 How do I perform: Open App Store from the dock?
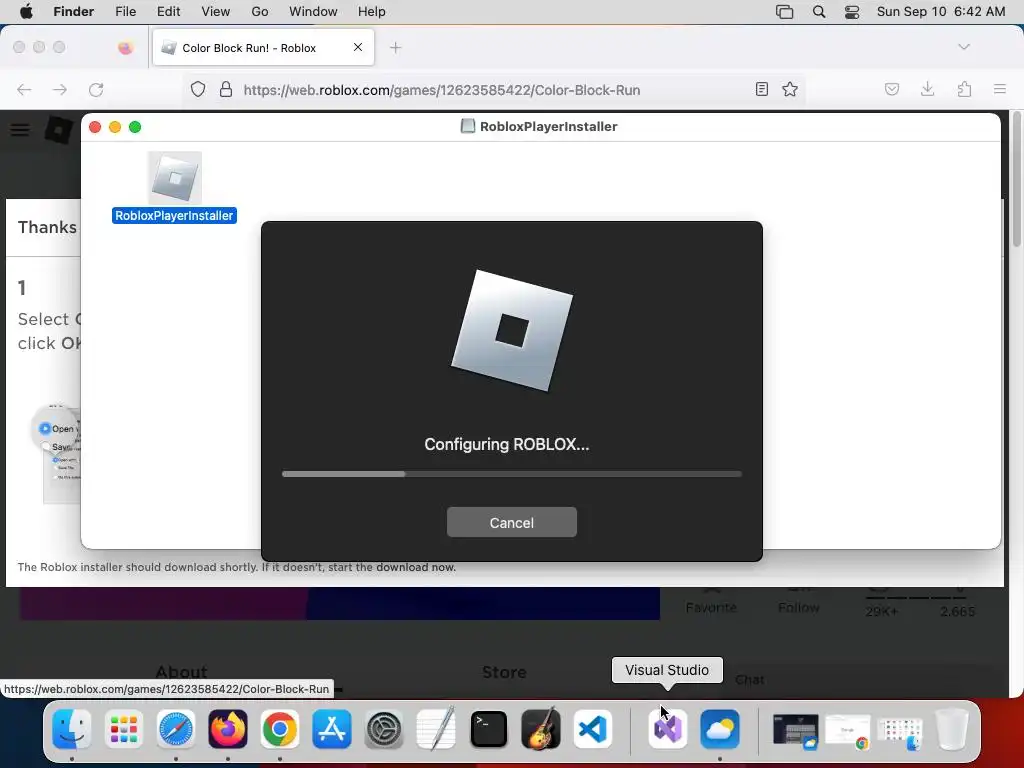click(x=332, y=729)
